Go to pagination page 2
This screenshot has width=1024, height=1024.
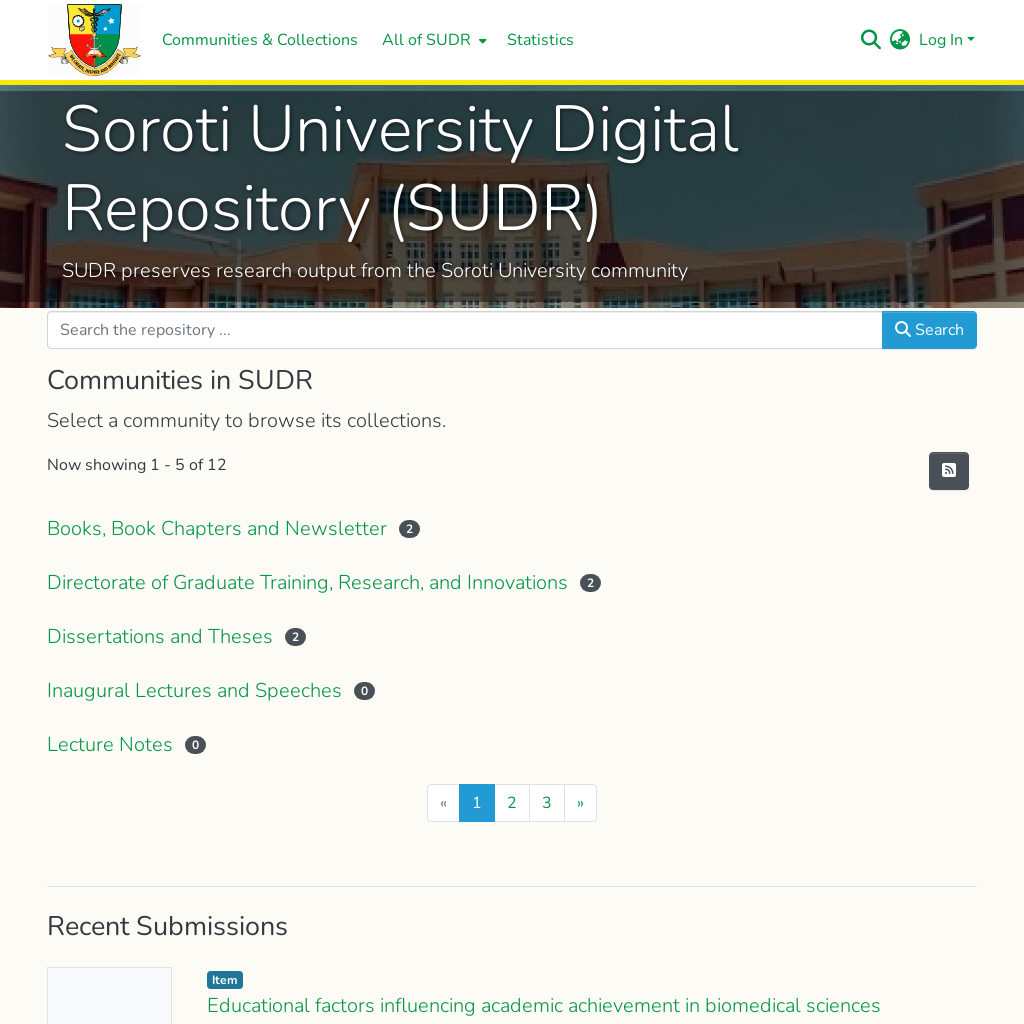tap(512, 803)
